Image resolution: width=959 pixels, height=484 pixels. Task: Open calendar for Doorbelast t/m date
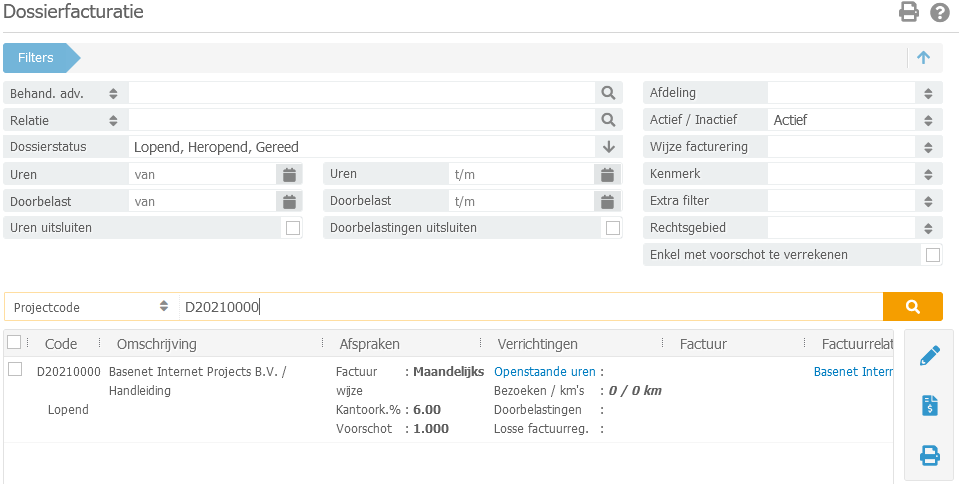pos(607,201)
